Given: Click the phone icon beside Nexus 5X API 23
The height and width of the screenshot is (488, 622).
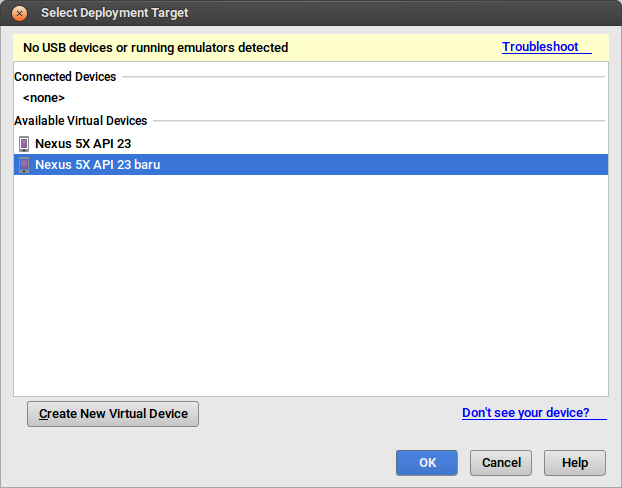Looking at the screenshot, I should [24, 144].
